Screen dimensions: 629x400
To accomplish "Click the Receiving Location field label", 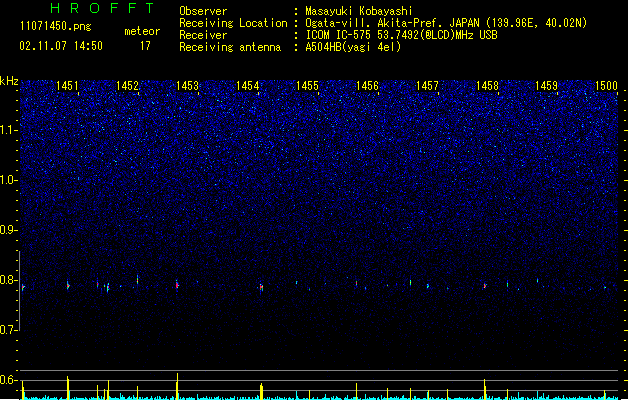I will tap(233, 23).
